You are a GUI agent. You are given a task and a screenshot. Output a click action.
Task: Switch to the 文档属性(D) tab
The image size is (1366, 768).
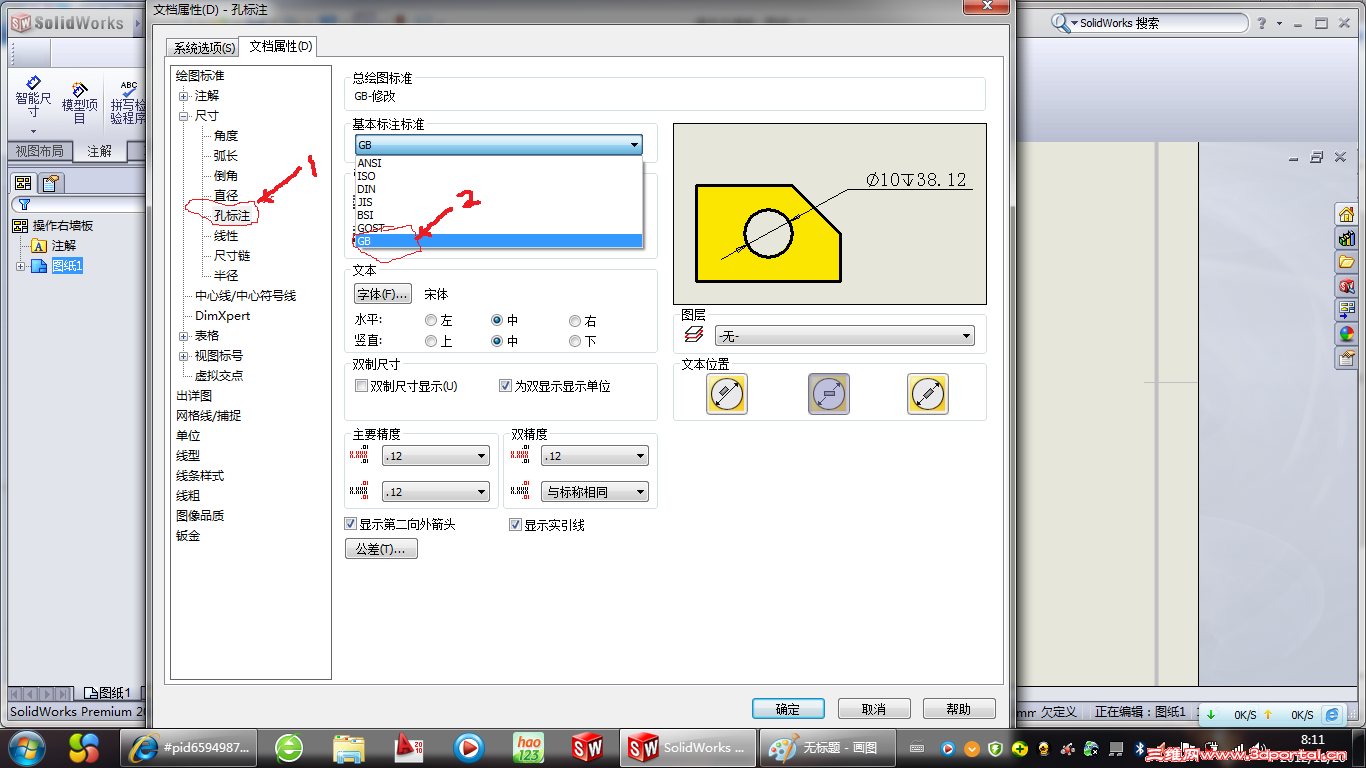(281, 46)
